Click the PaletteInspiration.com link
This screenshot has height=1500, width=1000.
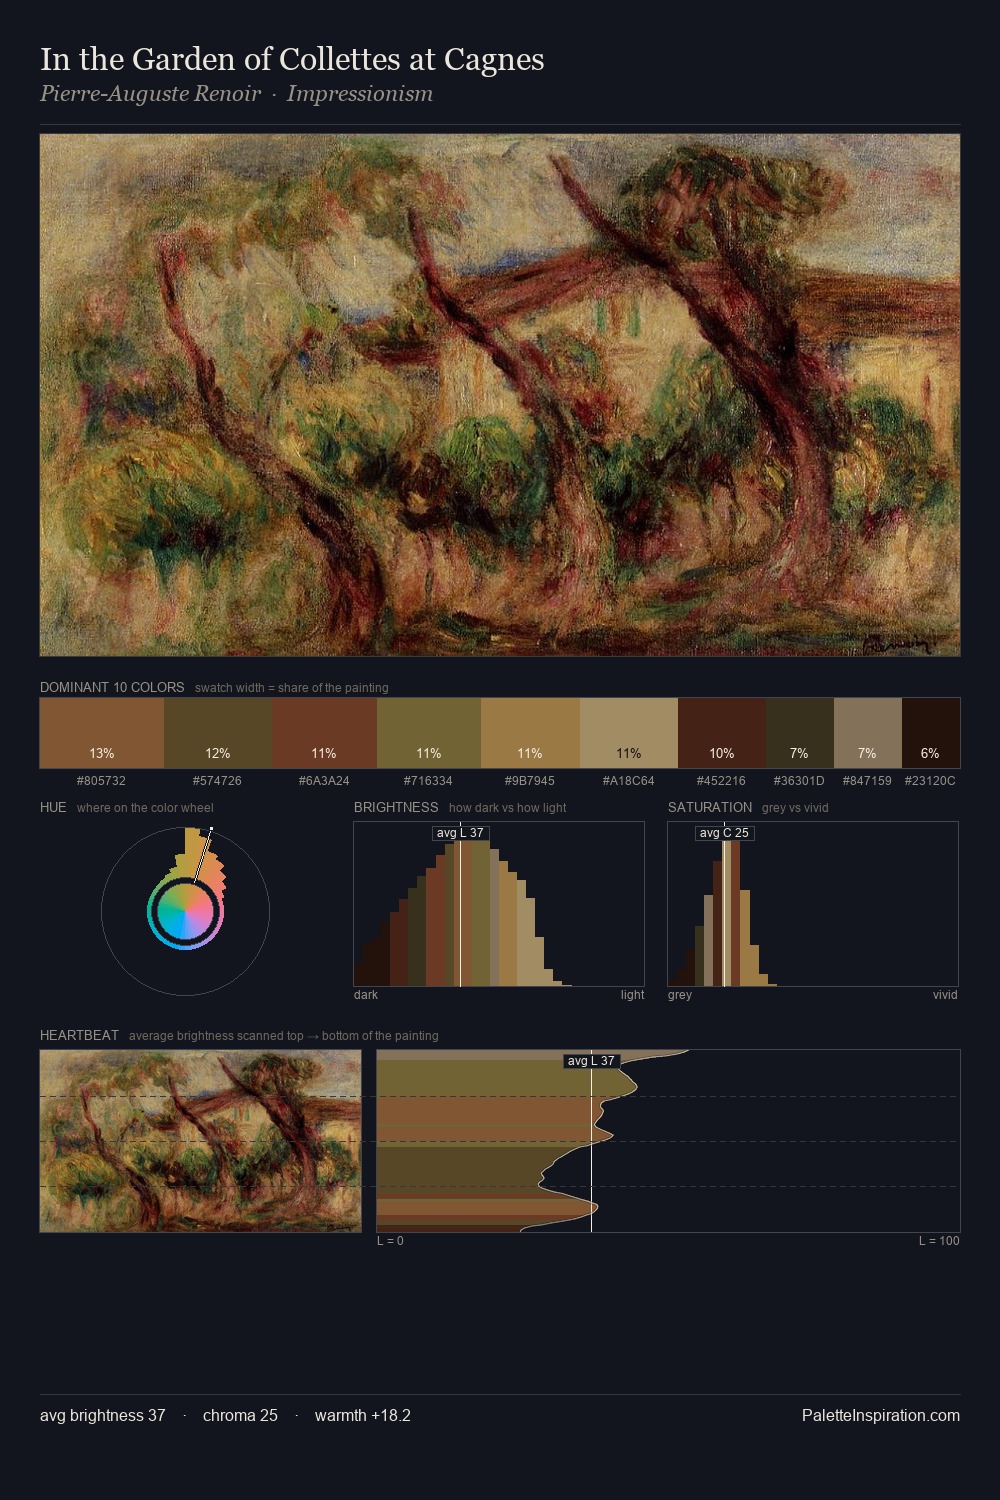coord(881,1415)
